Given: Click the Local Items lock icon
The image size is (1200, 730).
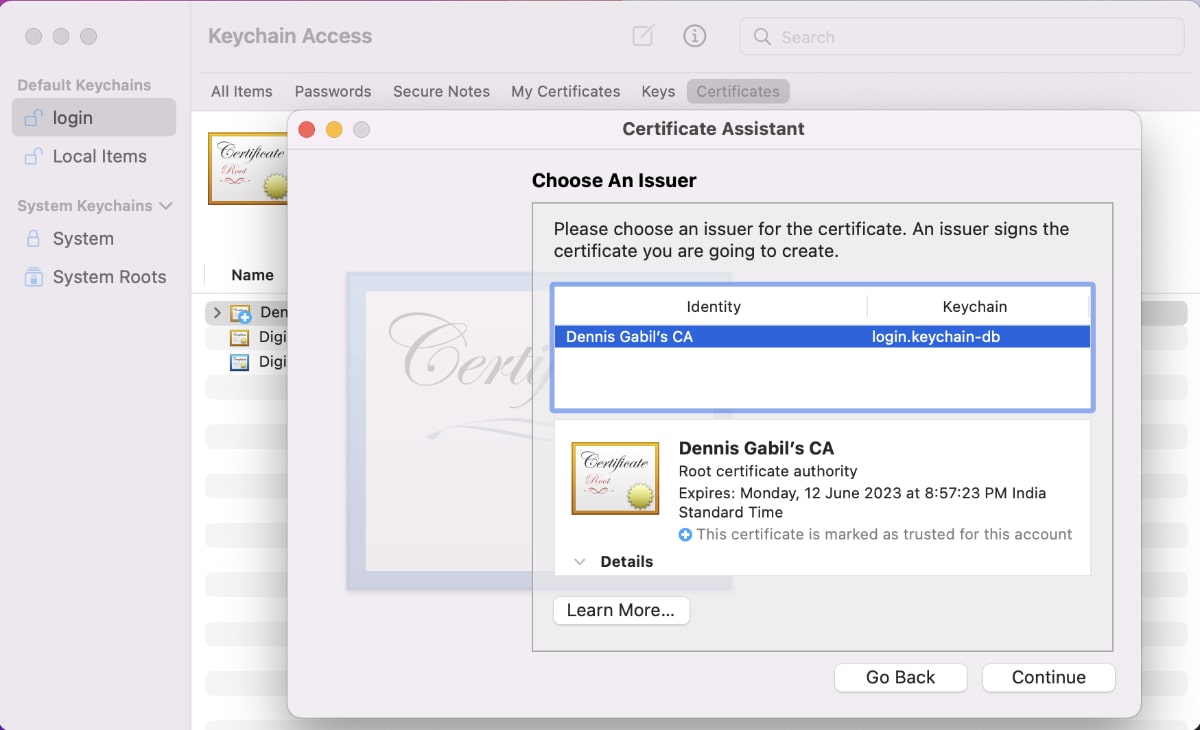Looking at the screenshot, I should (33, 157).
